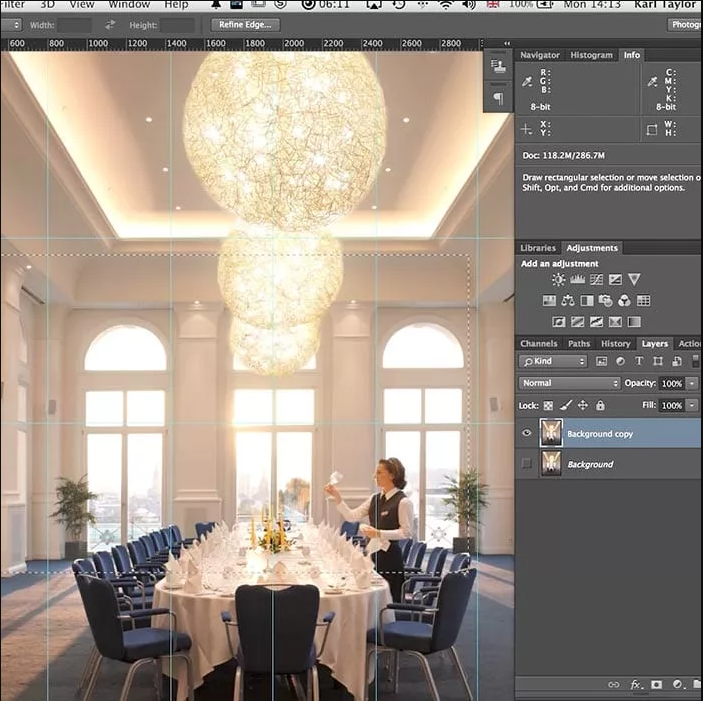Switch to the Paths tab
Image resolution: width=703 pixels, height=701 pixels.
tap(579, 344)
